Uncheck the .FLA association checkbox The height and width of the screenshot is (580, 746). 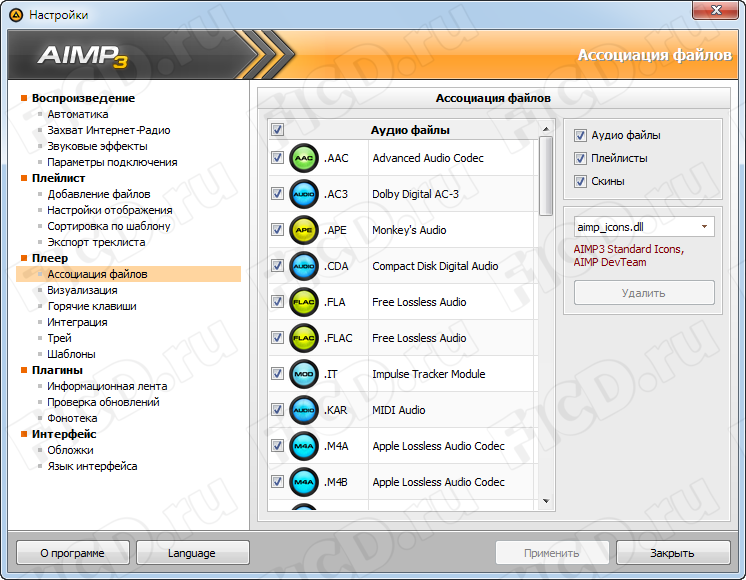[x=277, y=302]
